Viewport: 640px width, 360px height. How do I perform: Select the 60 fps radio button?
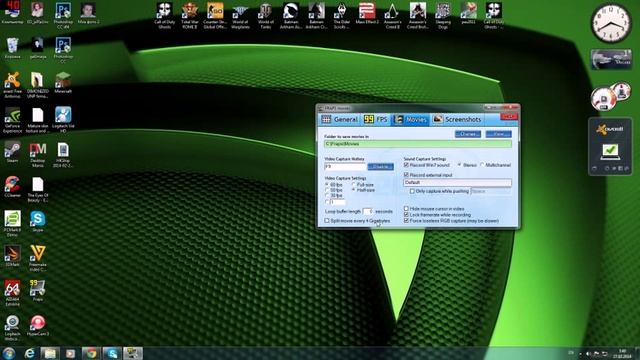coord(327,185)
